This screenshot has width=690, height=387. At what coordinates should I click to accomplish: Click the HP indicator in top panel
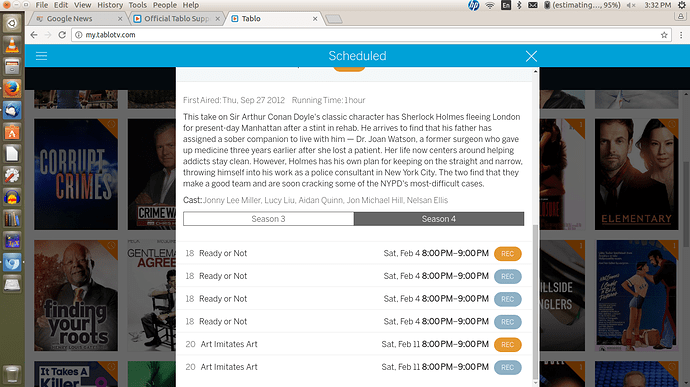coord(474,5)
